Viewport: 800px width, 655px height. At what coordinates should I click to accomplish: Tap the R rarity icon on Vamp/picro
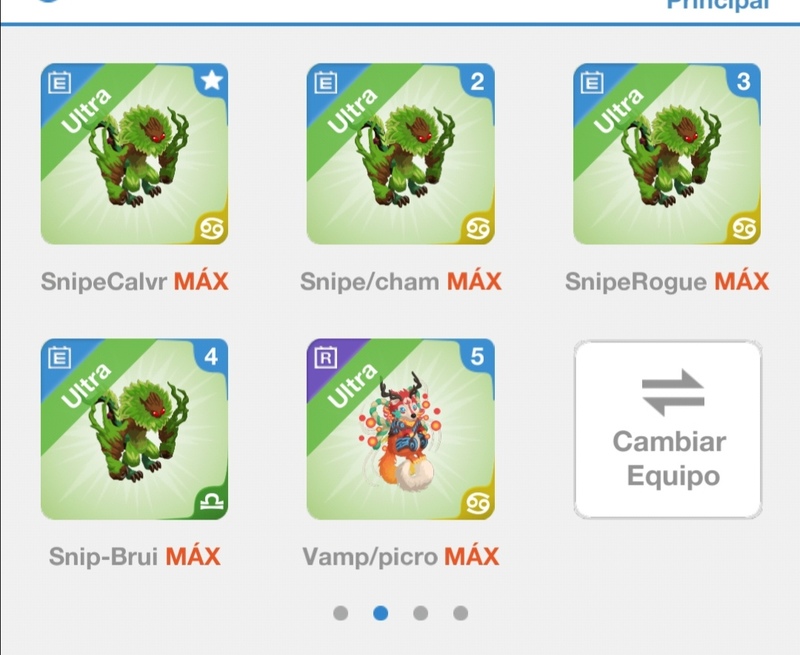pyautogui.click(x=326, y=357)
